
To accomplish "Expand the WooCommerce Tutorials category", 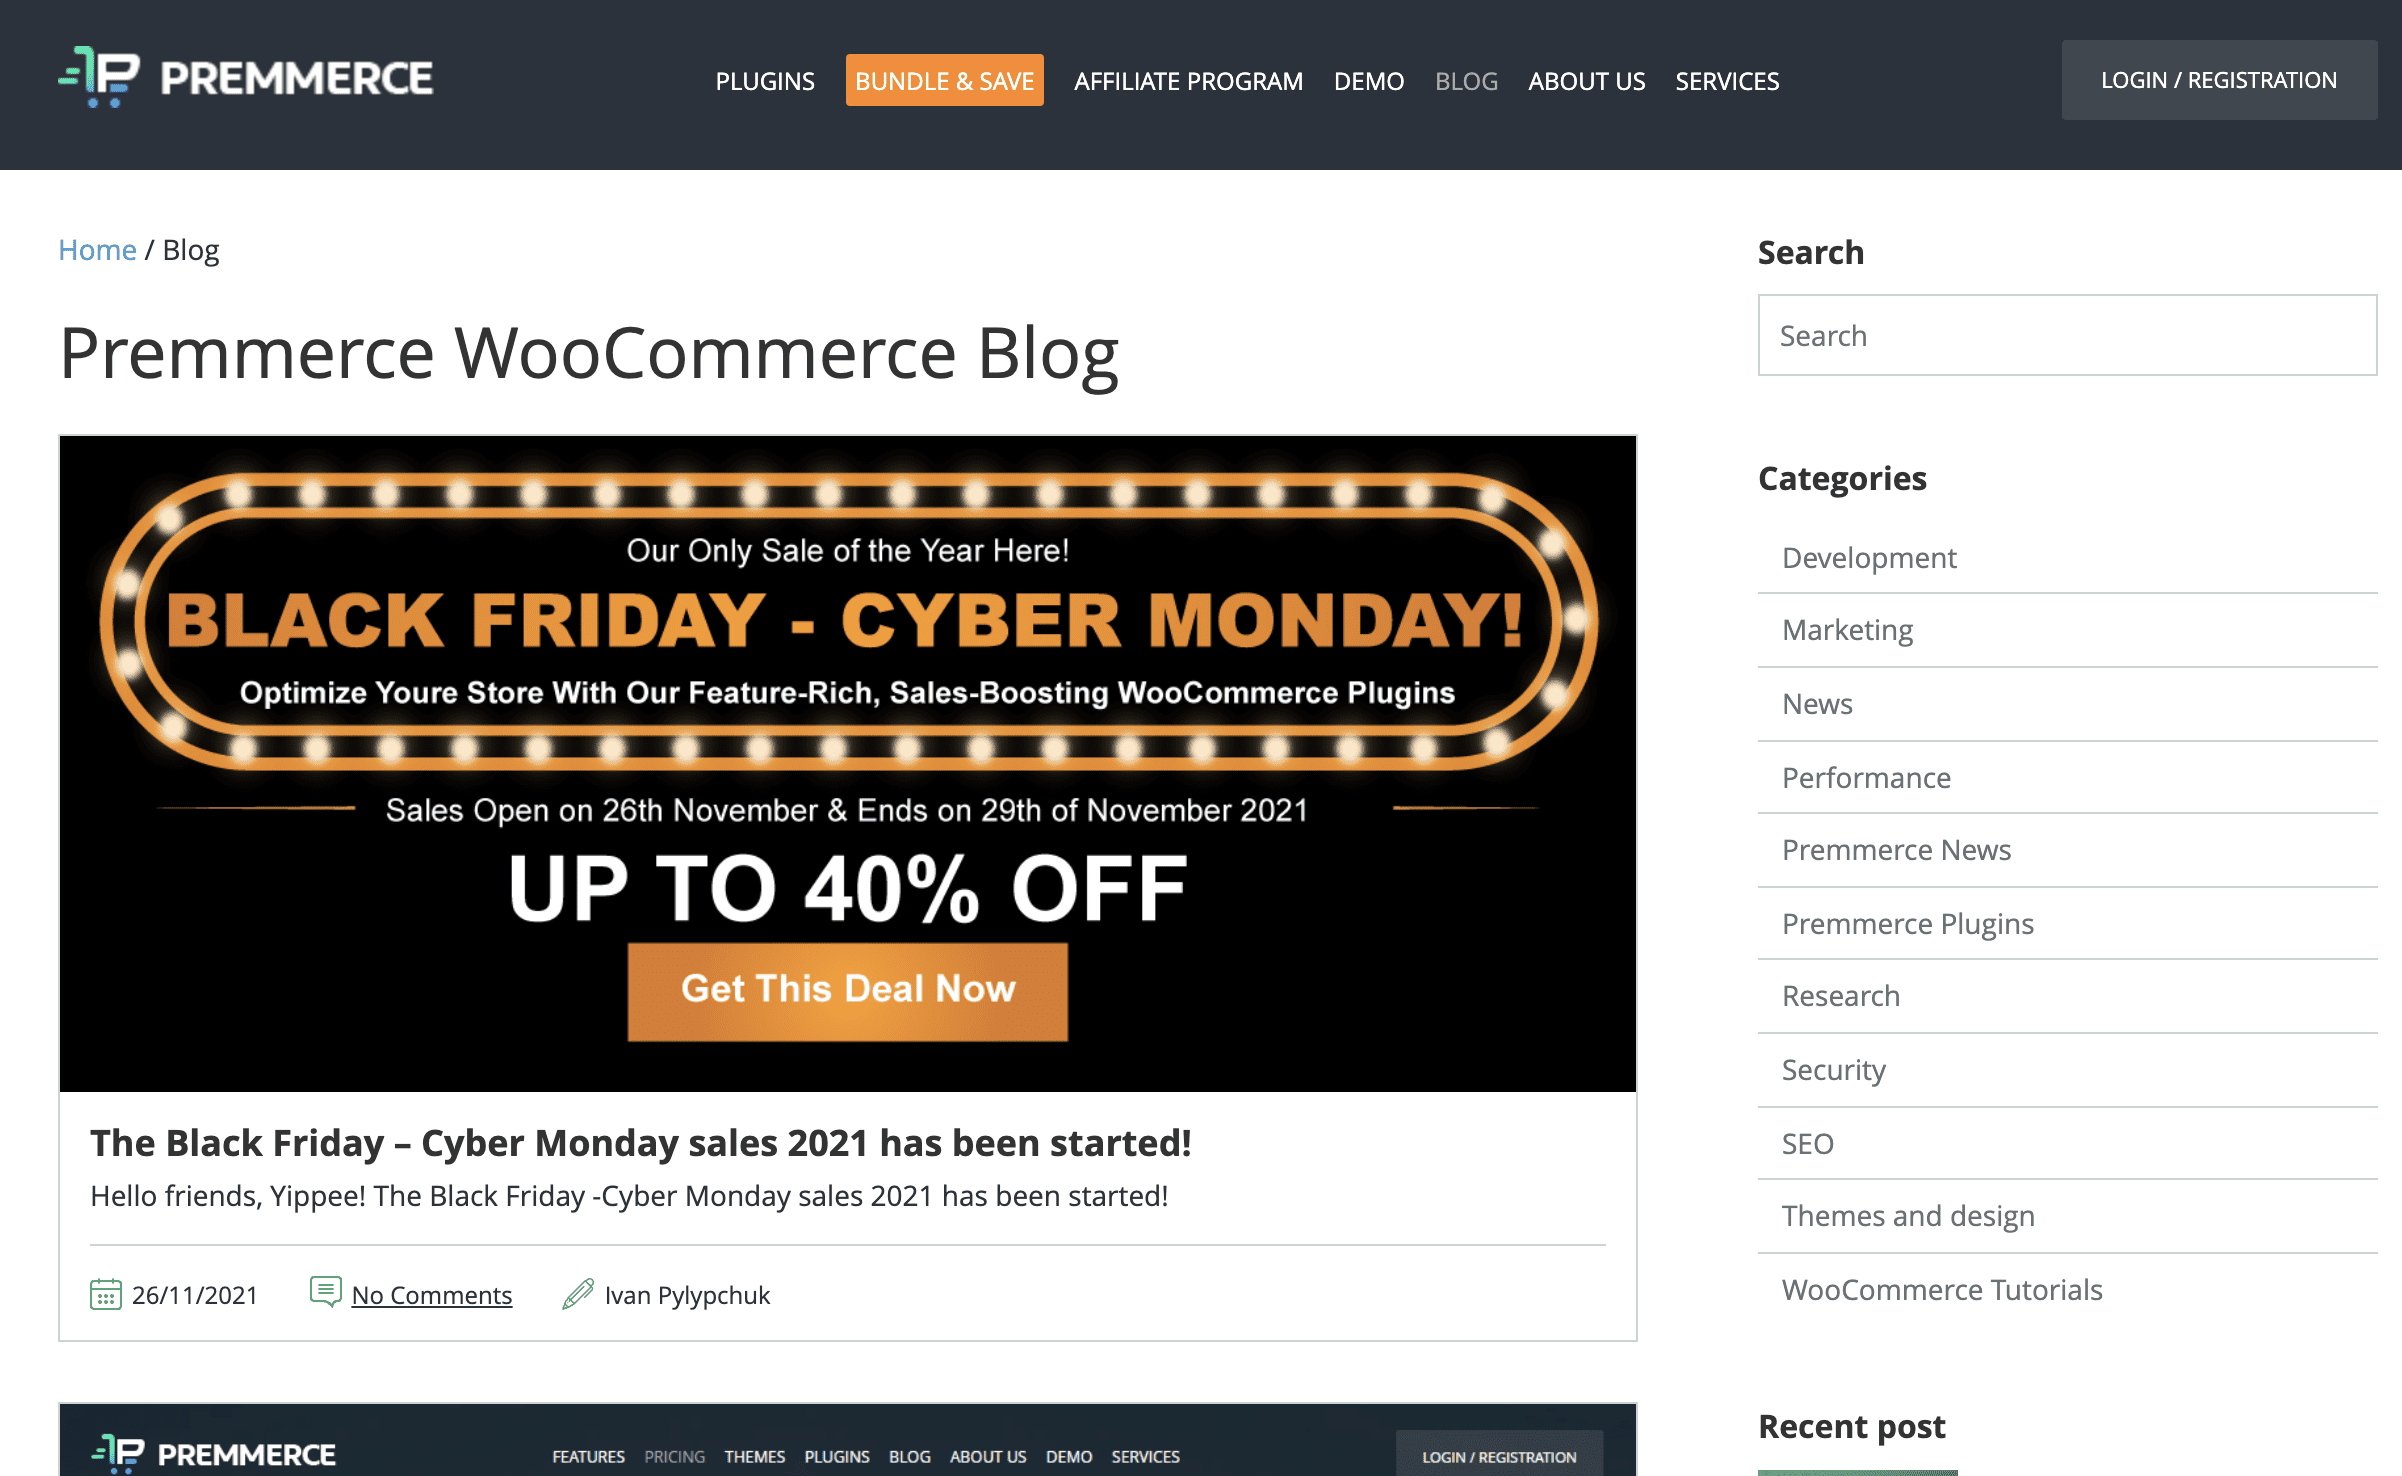I will click(1942, 1289).
